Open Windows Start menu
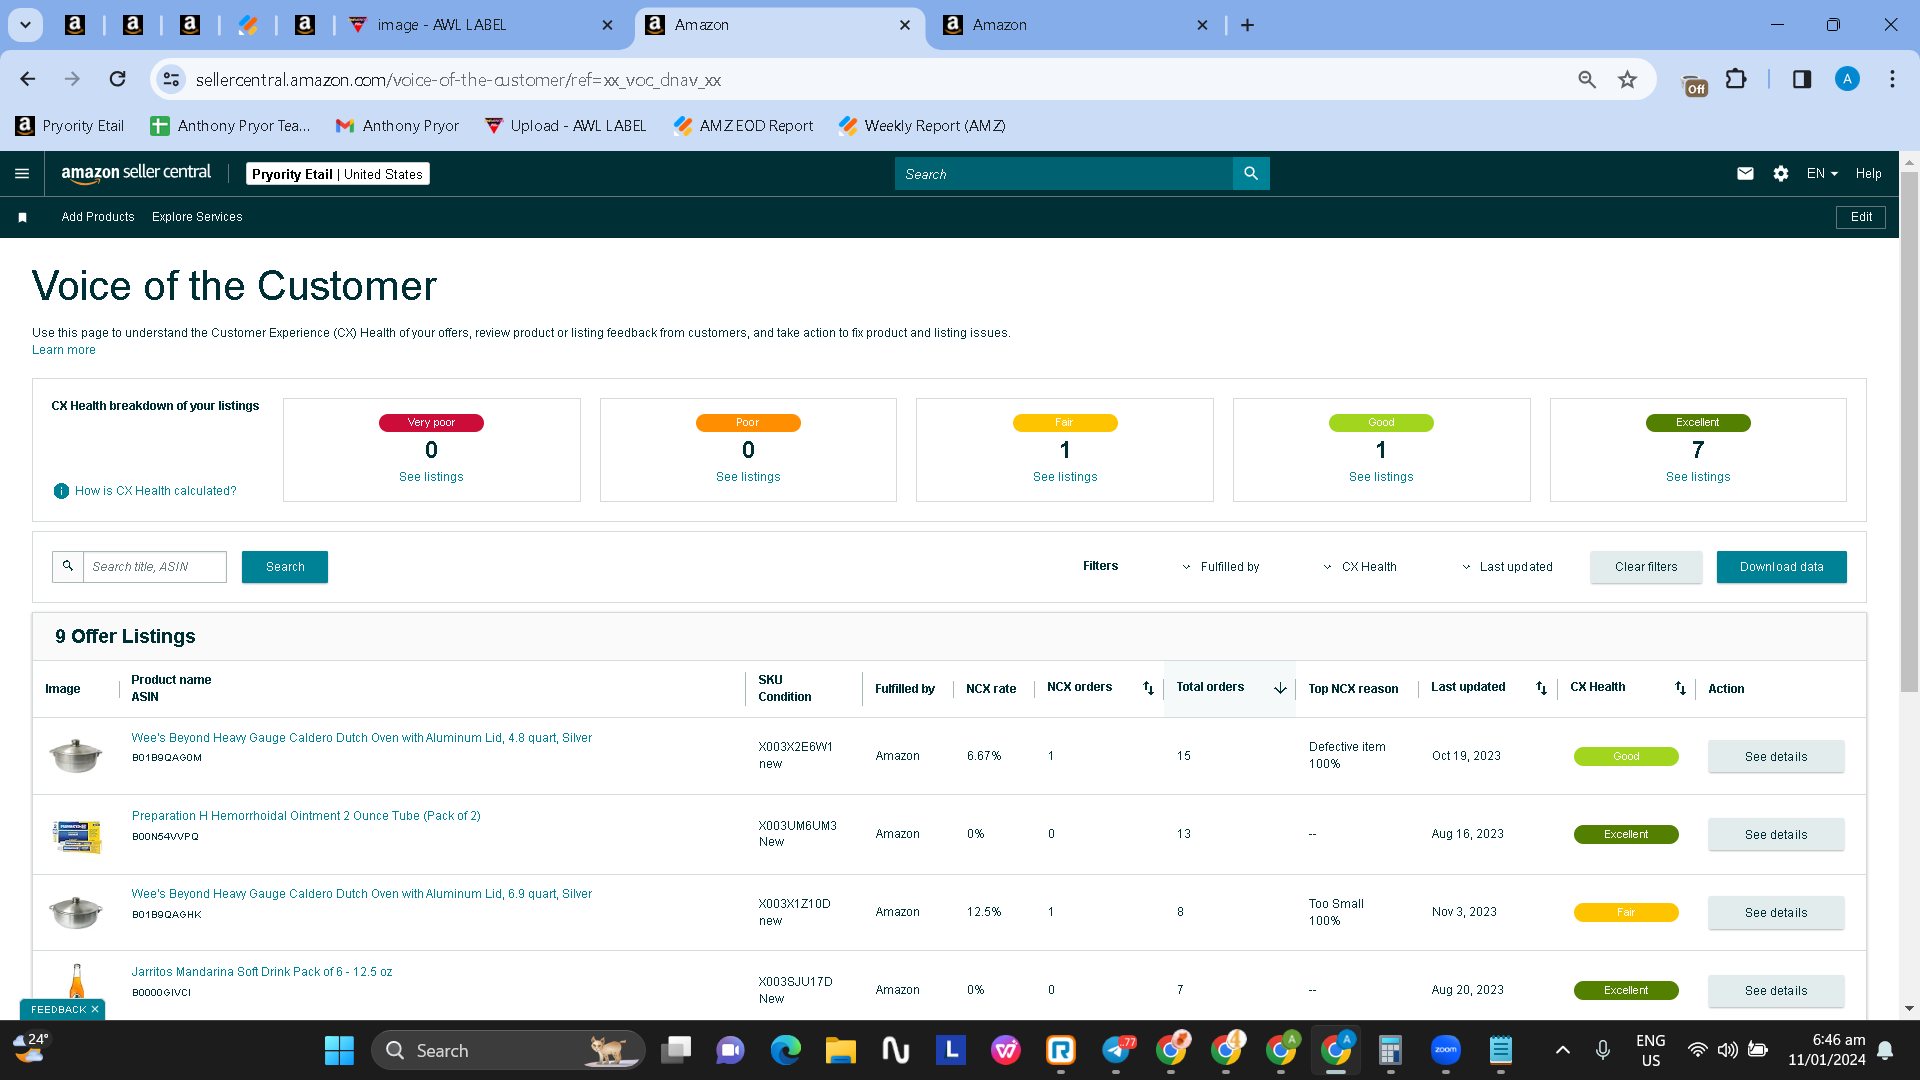Viewport: 1920px width, 1080px height. tap(339, 1050)
